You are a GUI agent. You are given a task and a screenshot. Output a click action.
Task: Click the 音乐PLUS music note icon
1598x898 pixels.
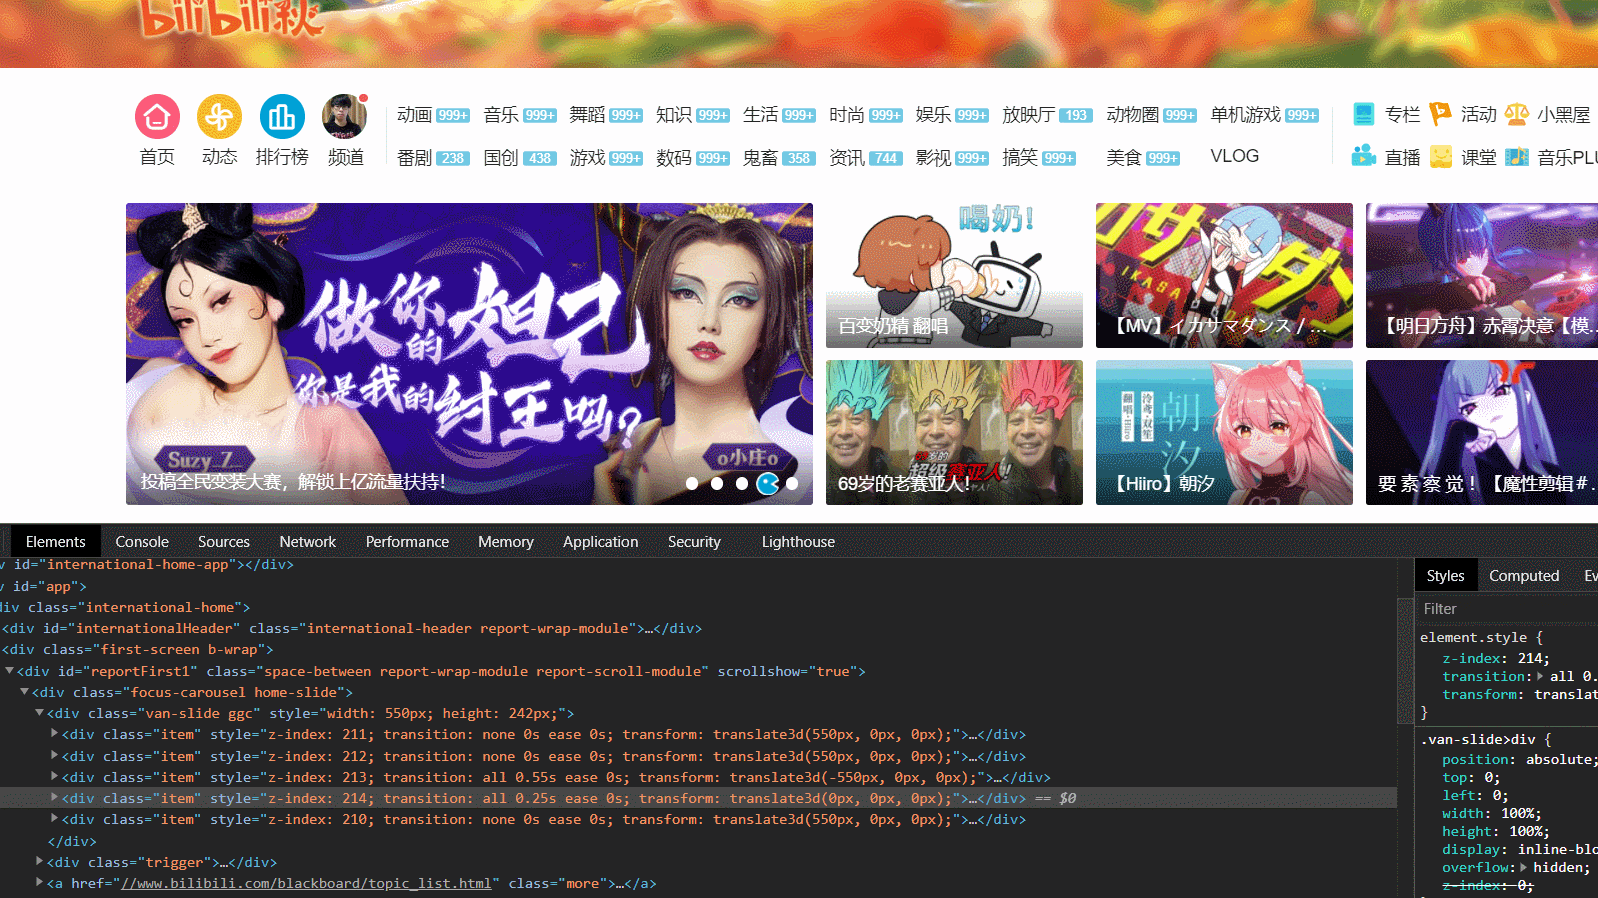coord(1517,156)
